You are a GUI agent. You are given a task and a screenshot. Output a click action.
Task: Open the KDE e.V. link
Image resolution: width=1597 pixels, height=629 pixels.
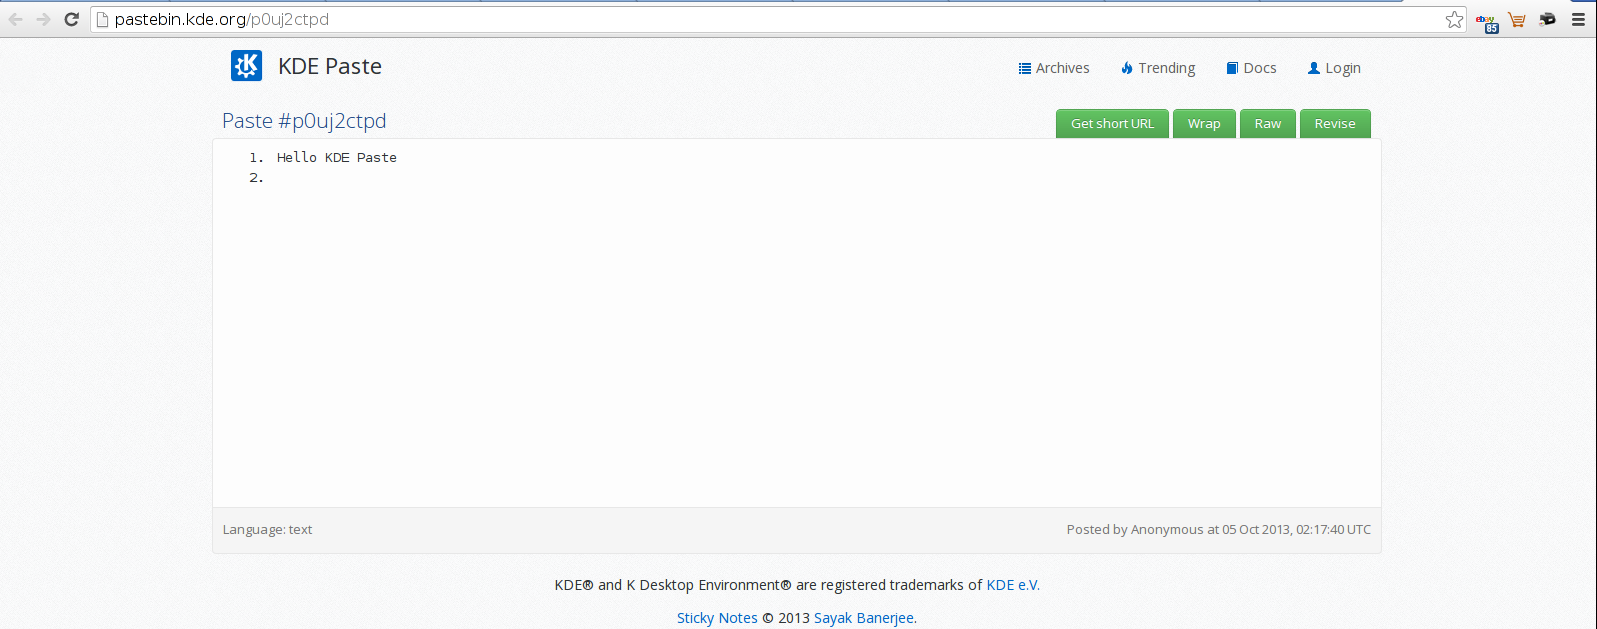[1013, 585]
